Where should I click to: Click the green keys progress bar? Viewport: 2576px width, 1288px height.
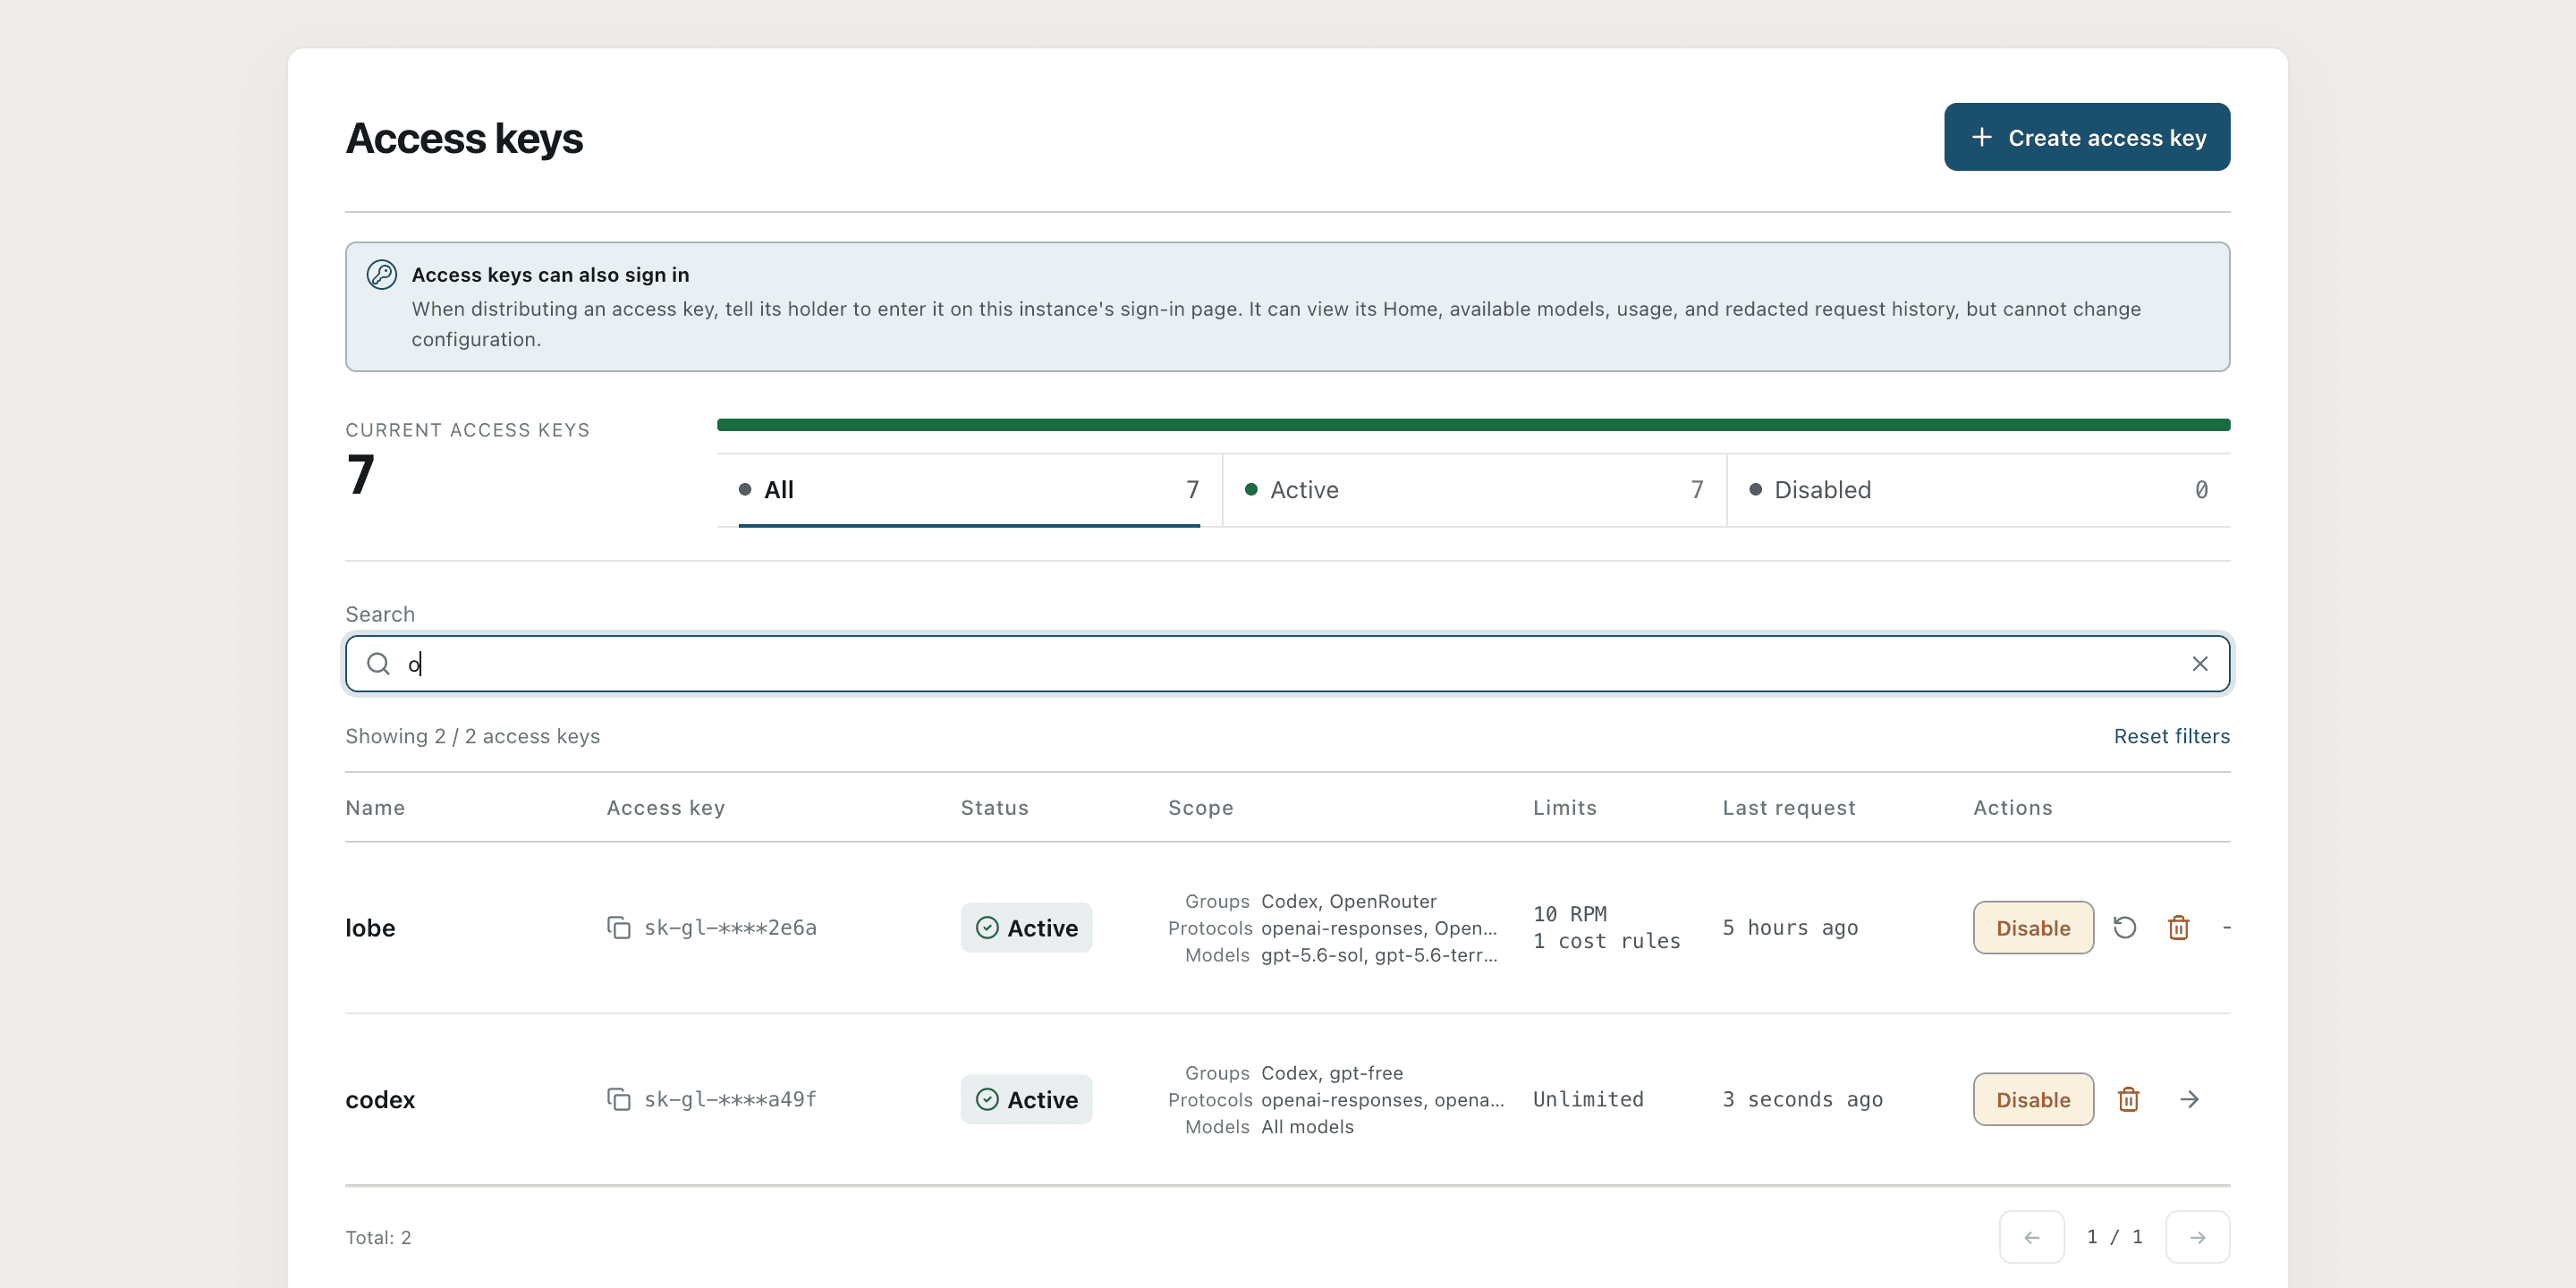pyautogui.click(x=1473, y=425)
